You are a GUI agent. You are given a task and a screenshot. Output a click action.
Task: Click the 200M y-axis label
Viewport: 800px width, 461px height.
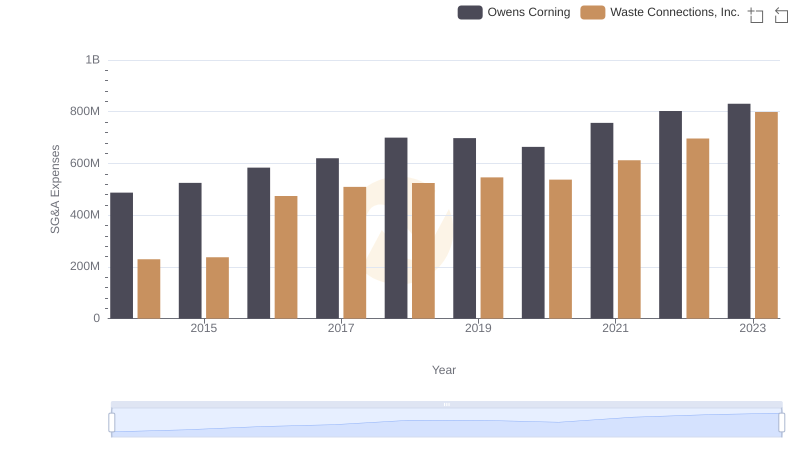(x=85, y=266)
